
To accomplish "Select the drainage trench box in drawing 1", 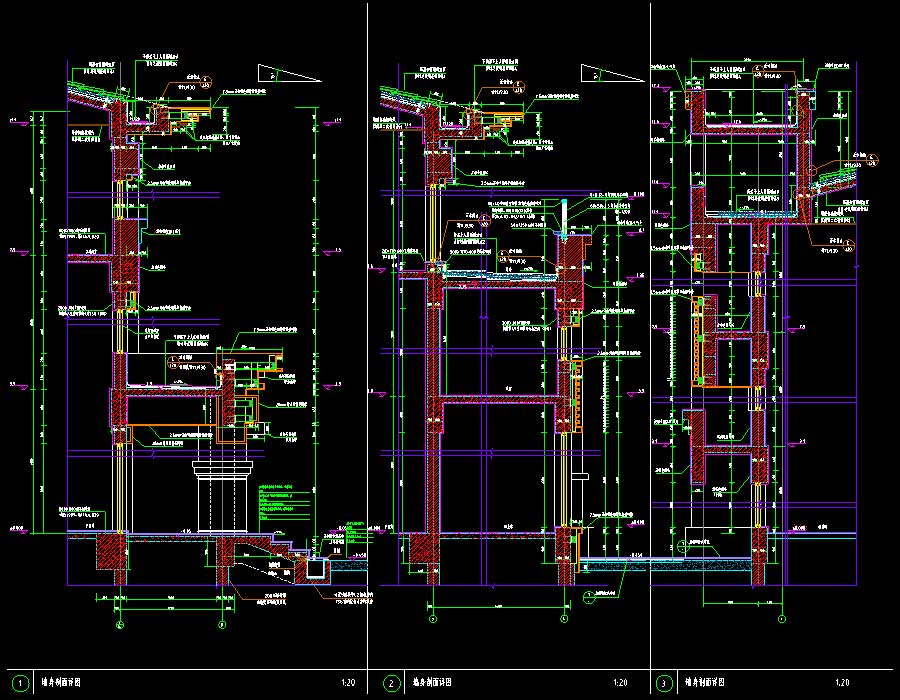I will (x=316, y=568).
